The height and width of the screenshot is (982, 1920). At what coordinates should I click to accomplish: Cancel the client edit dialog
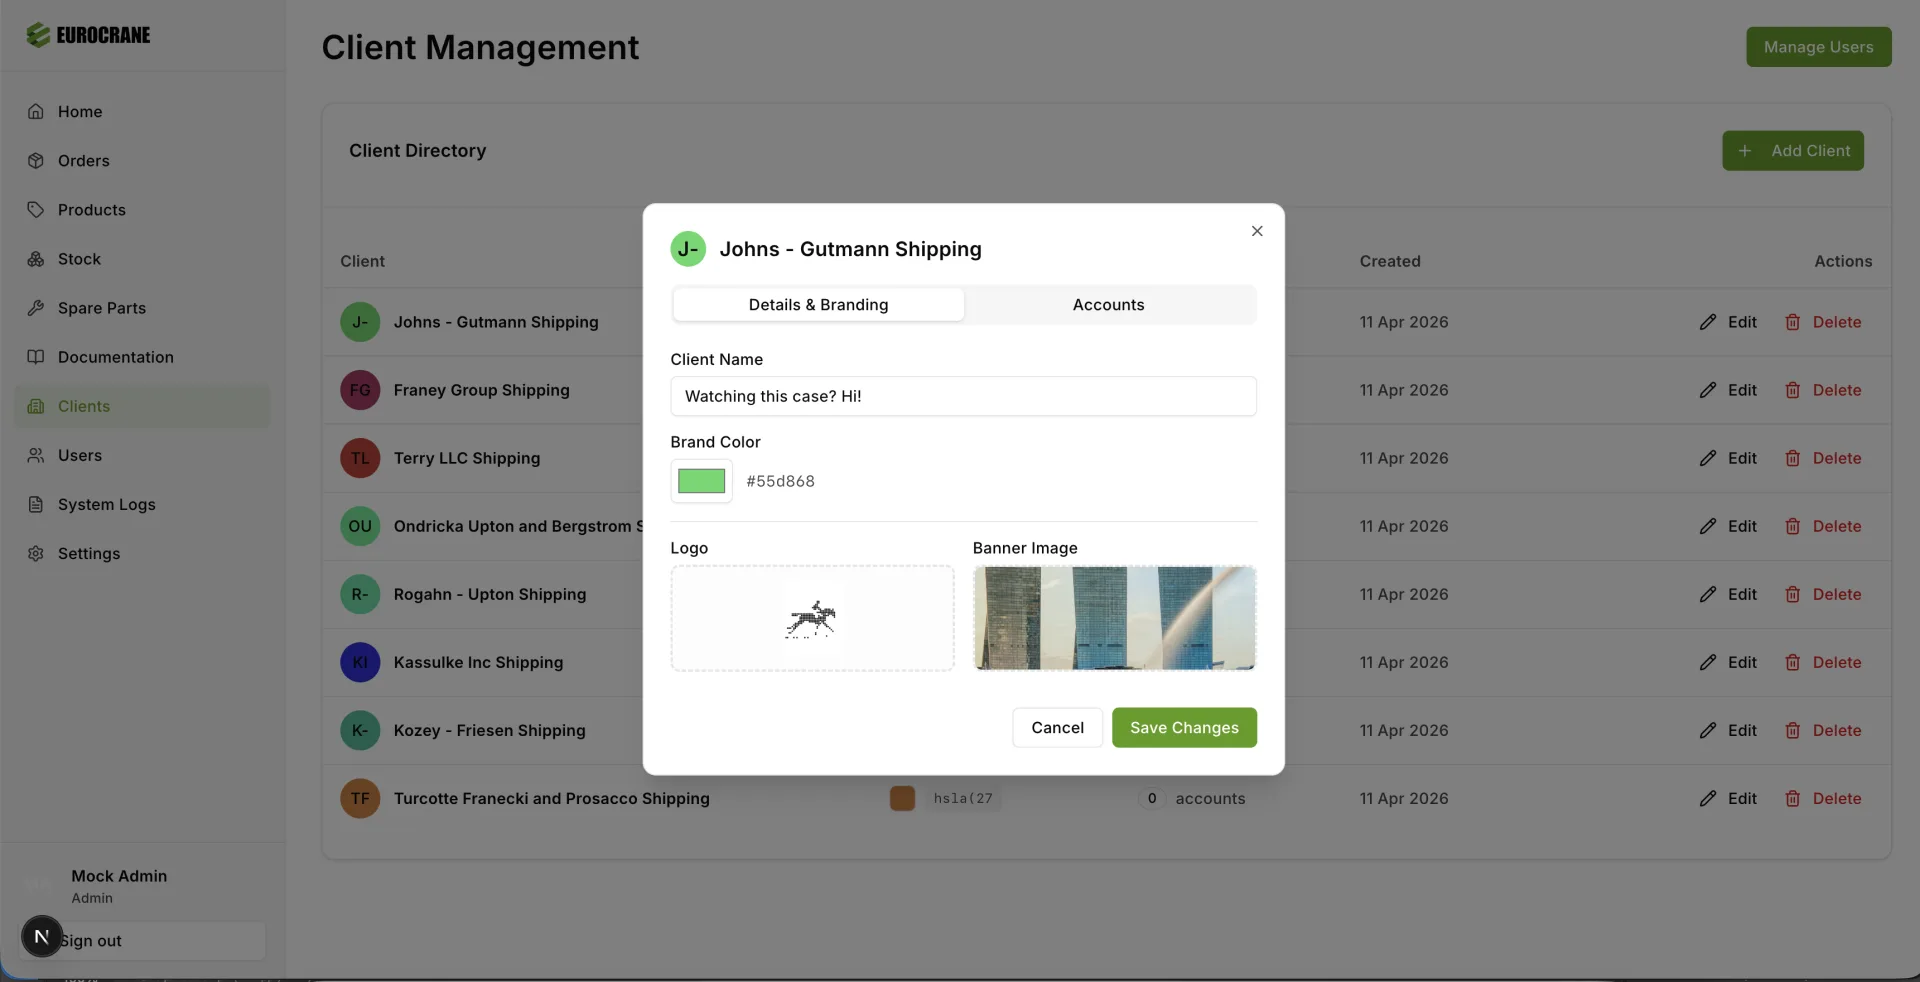coord(1057,728)
